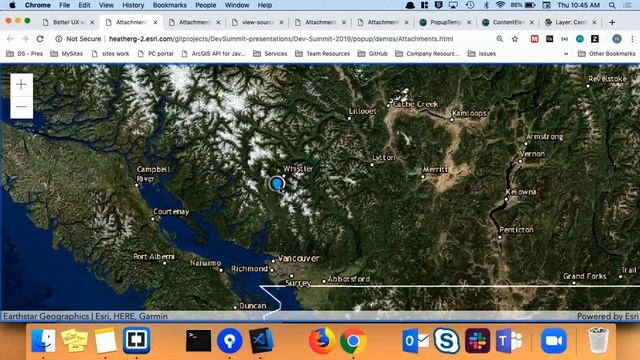The image size is (640, 360).
Task: Open the People menu
Action: point(205,5)
